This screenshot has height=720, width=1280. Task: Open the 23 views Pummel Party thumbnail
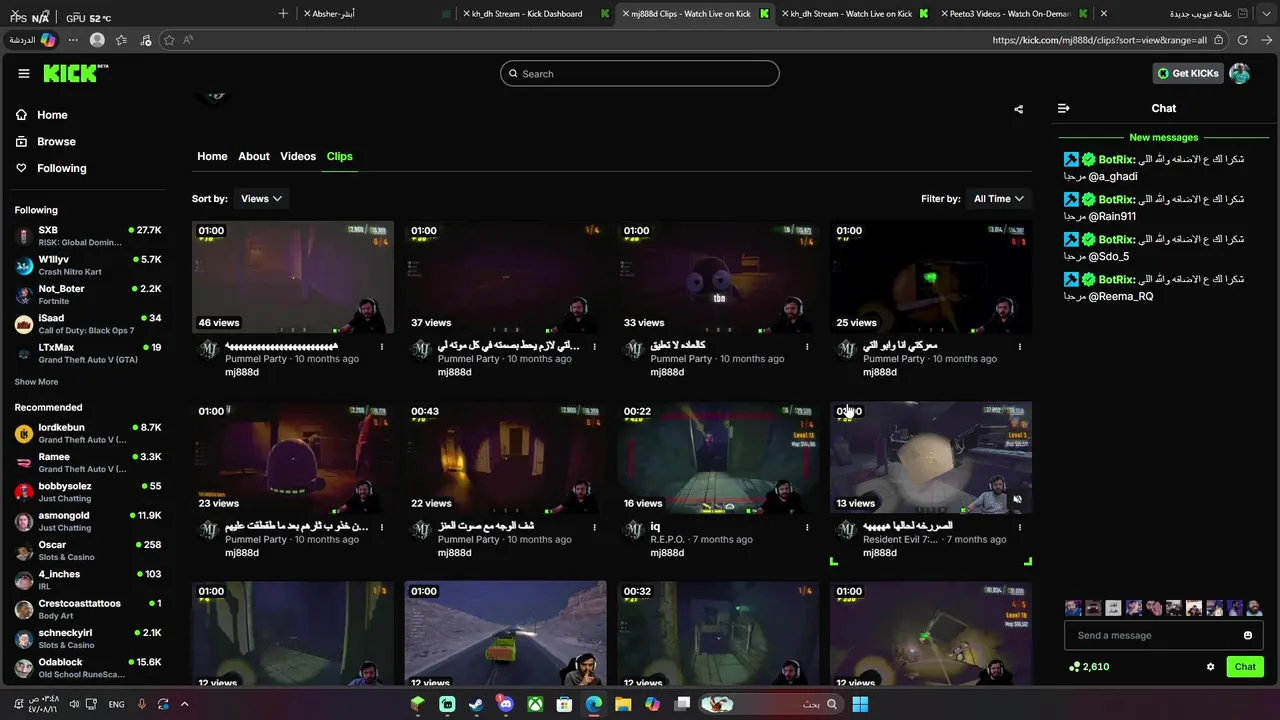pyautogui.click(x=293, y=457)
